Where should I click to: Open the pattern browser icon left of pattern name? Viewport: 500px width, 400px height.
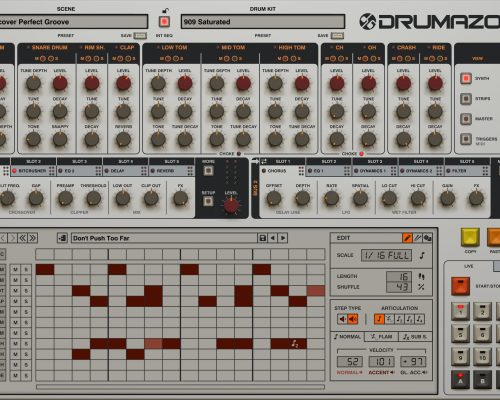(x=62, y=238)
